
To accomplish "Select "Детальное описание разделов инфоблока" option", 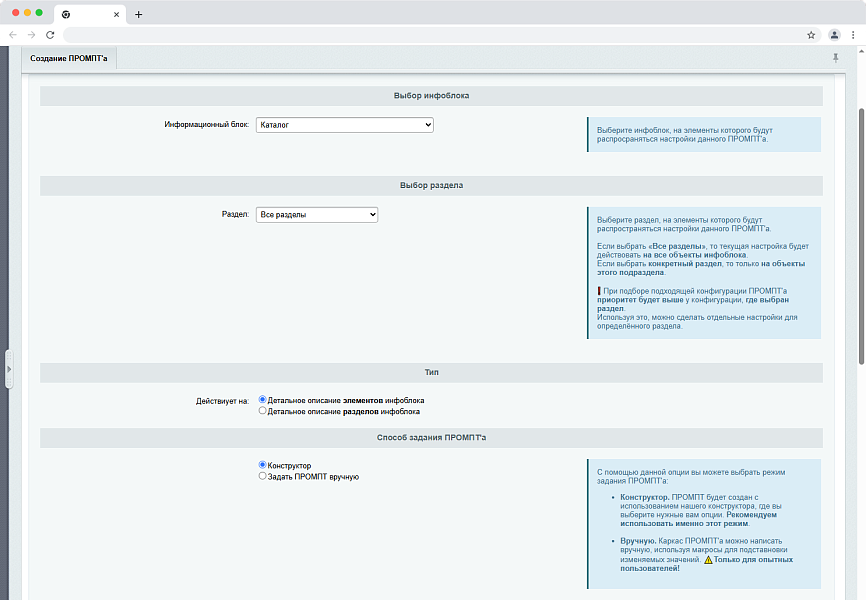I will pyautogui.click(x=263, y=411).
